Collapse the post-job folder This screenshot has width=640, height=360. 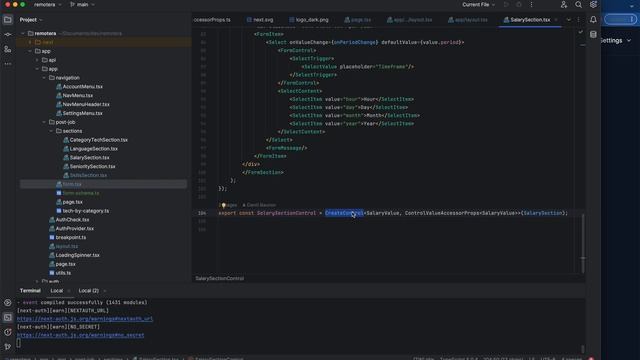[44, 122]
